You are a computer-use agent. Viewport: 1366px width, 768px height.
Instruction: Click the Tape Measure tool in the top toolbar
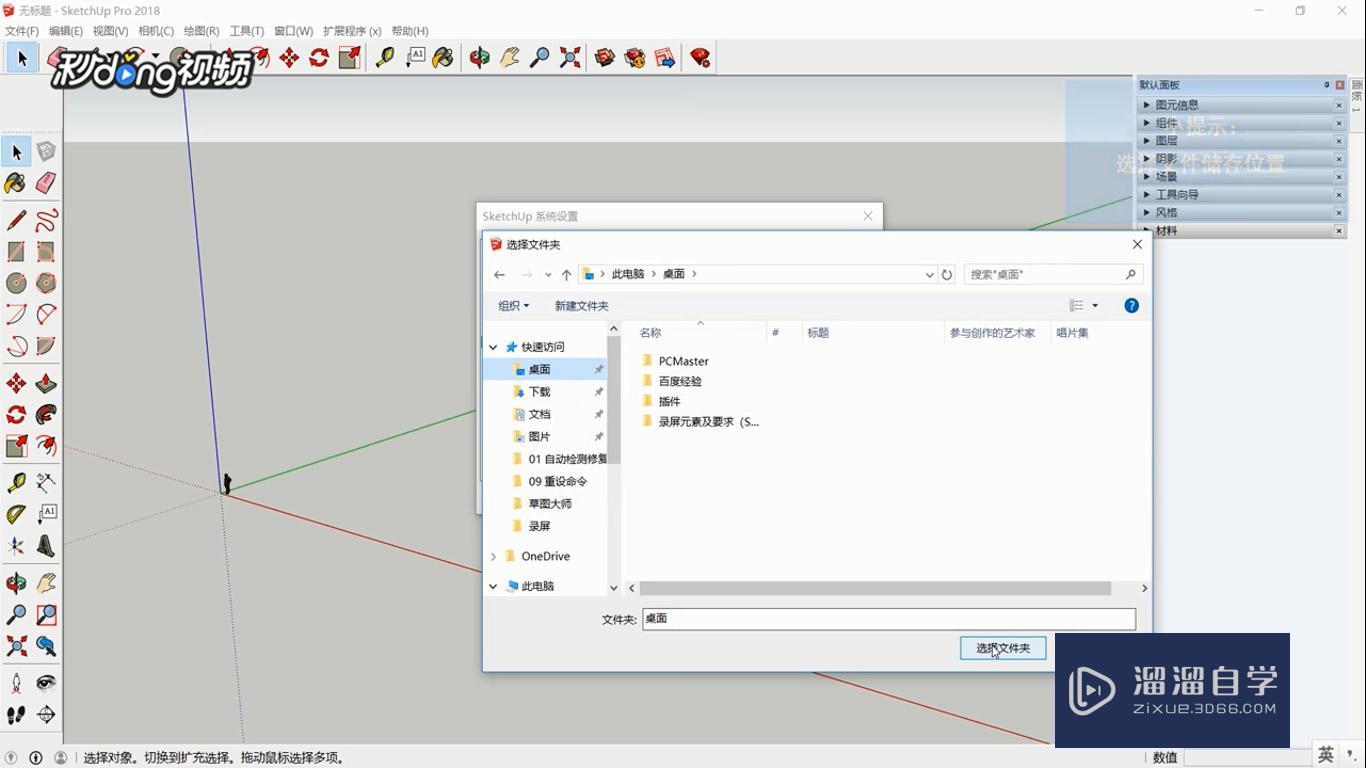pyautogui.click(x=385, y=58)
